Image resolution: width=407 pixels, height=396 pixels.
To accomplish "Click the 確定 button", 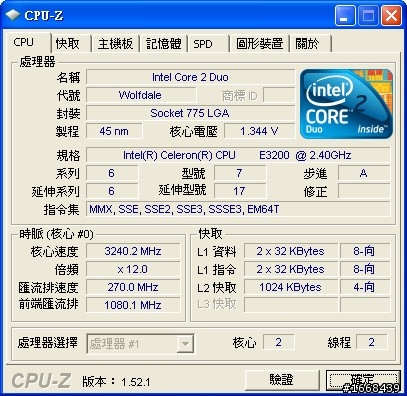I will (x=363, y=380).
